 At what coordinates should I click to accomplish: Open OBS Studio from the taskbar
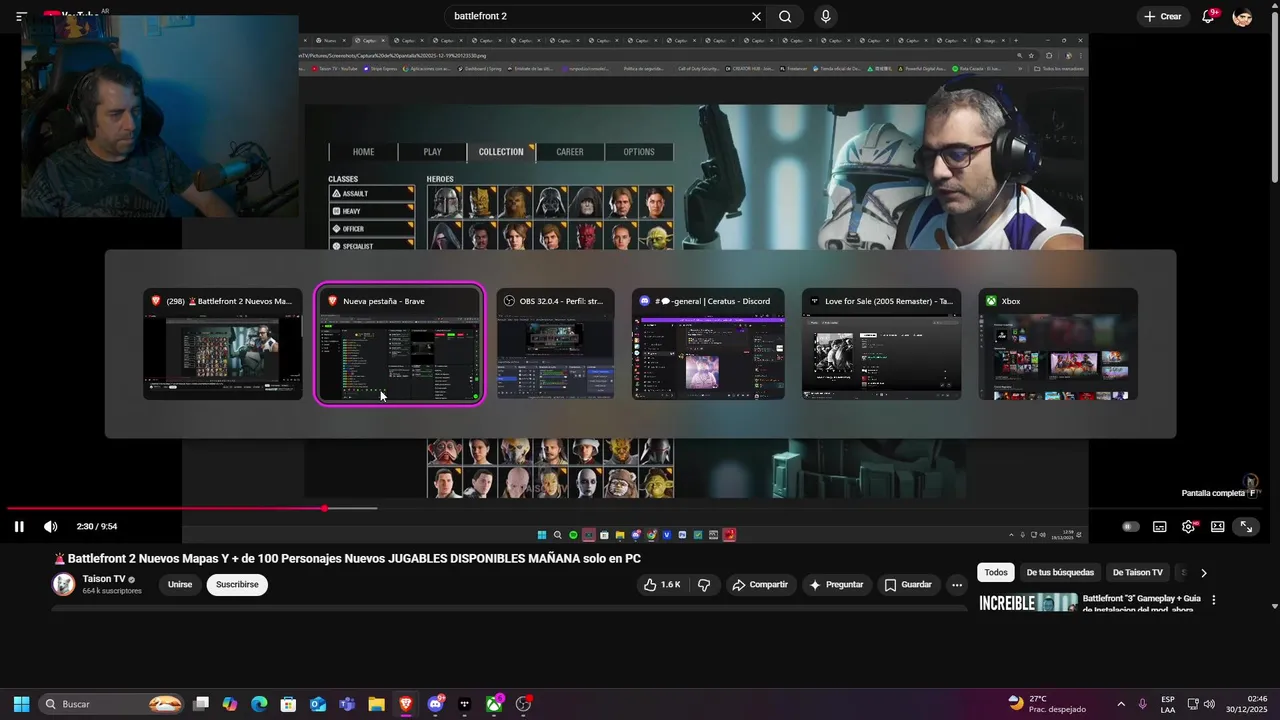tap(523, 704)
